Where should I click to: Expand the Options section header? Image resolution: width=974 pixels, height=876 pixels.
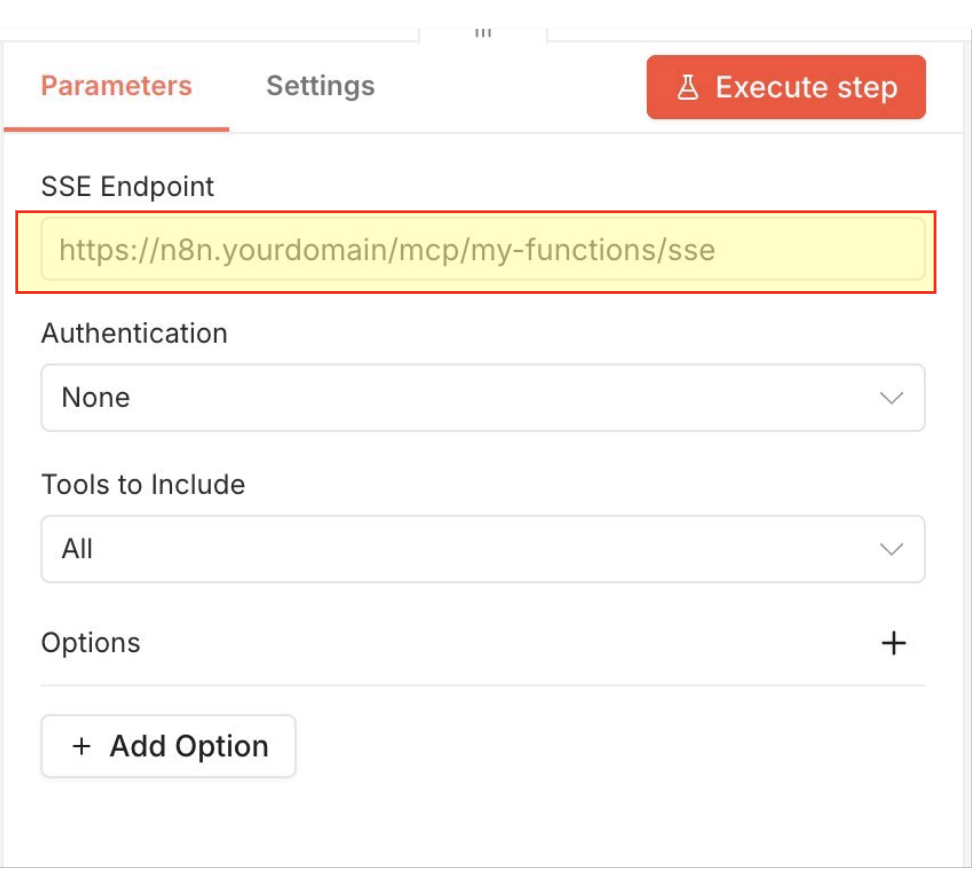pos(483,643)
